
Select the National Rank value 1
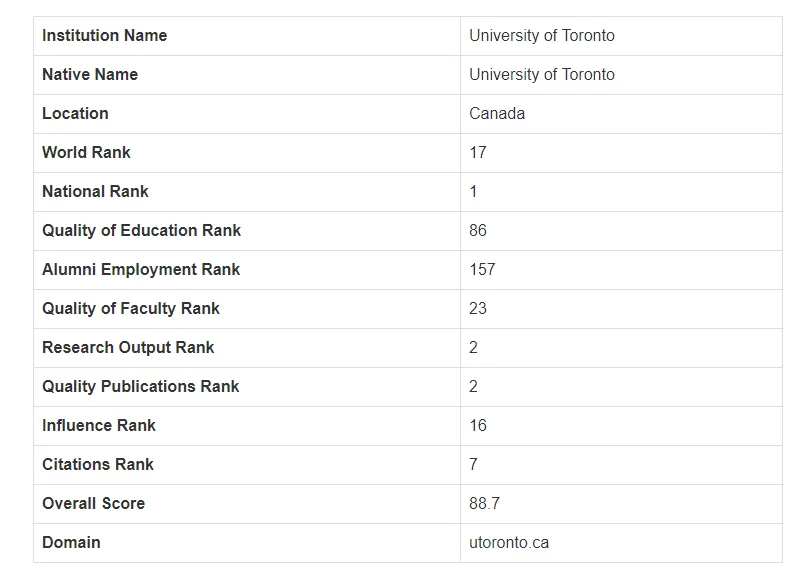[x=473, y=191]
